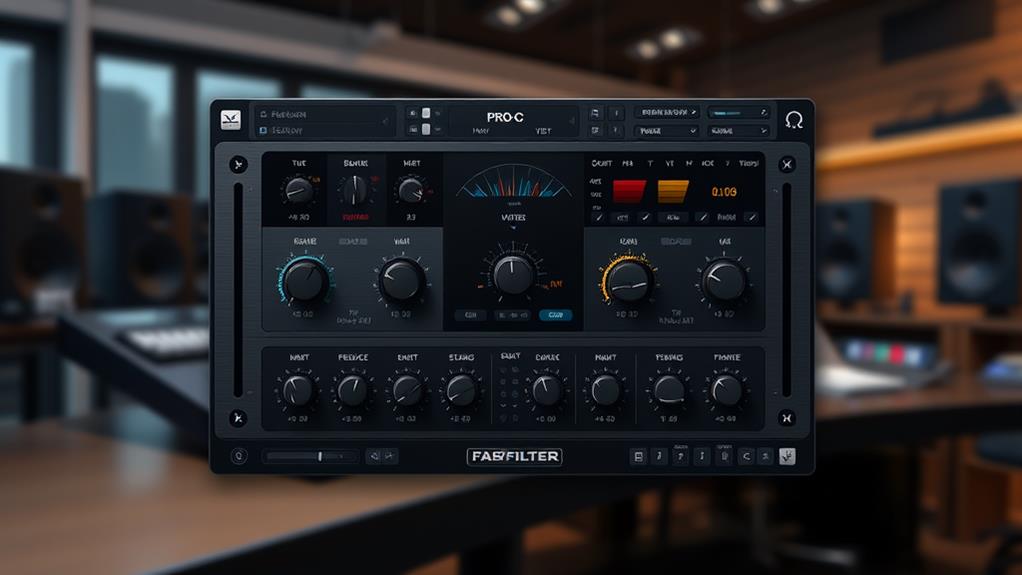Click the knob right of the orange-ringed knob
Image resolution: width=1022 pixels, height=575 pixels.
[723, 280]
